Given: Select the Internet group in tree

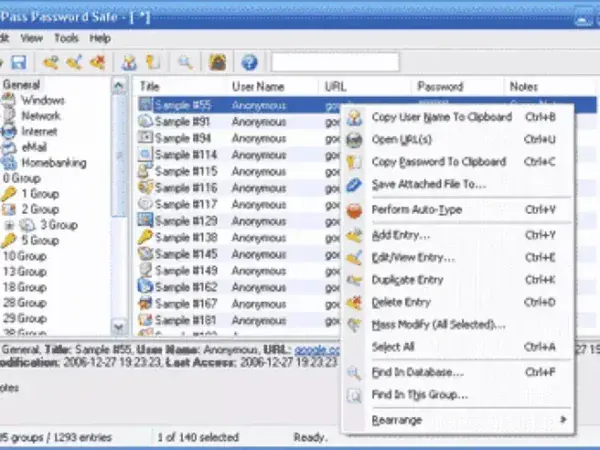Looking at the screenshot, I should click(x=39, y=131).
